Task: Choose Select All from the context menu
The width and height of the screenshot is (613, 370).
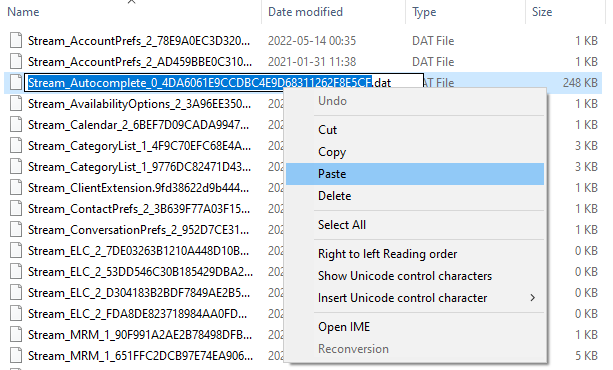Action: [x=415, y=225]
